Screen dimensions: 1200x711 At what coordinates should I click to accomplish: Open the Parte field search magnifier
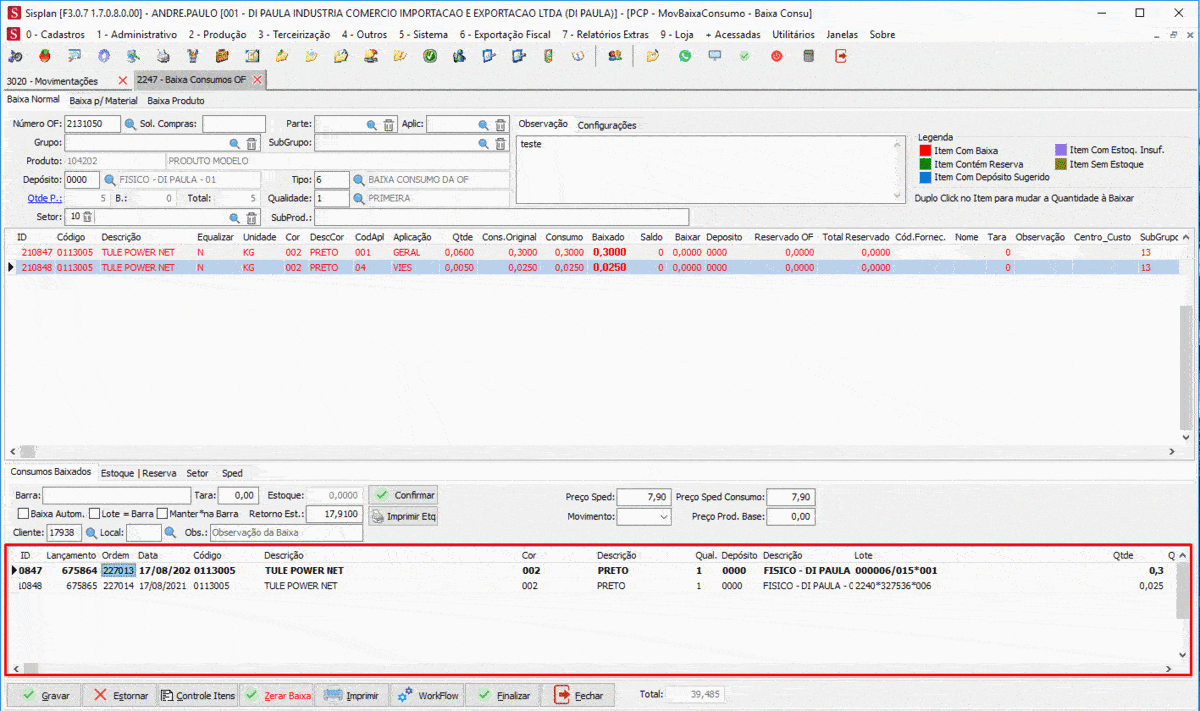click(x=372, y=125)
